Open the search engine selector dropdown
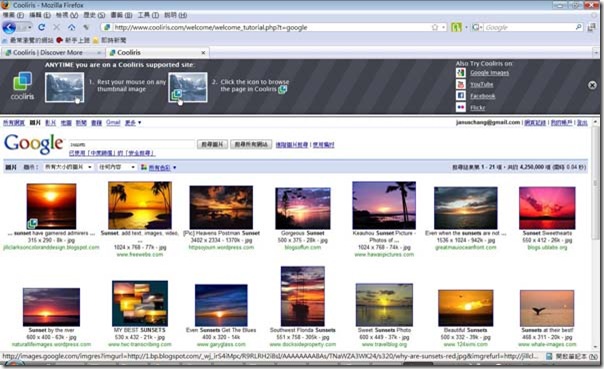 pyautogui.click(x=478, y=27)
